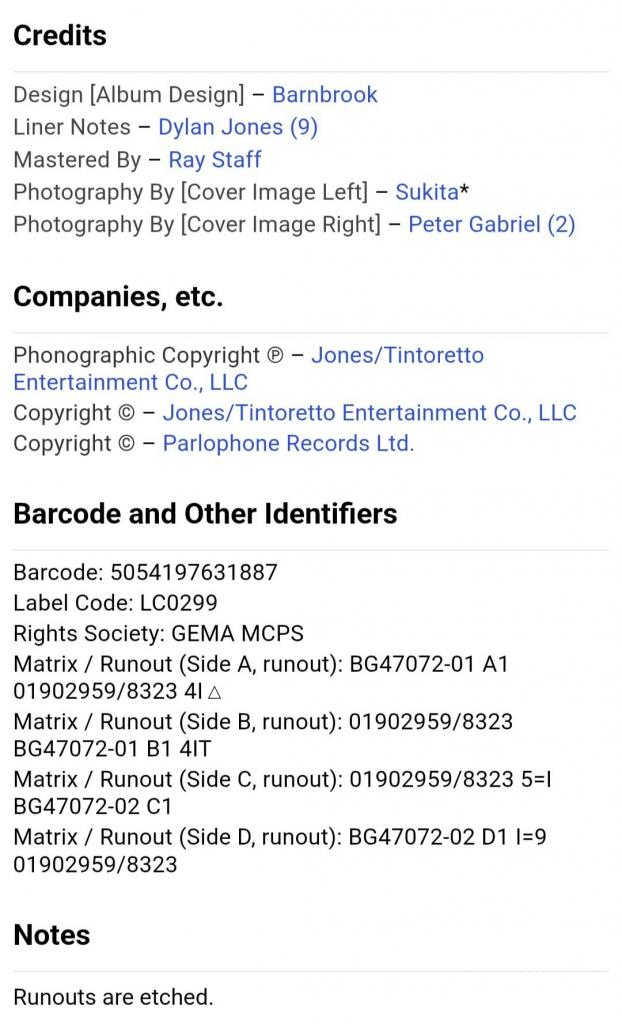
Task: Click the "Runouts are etched." note text
Action: click(113, 997)
